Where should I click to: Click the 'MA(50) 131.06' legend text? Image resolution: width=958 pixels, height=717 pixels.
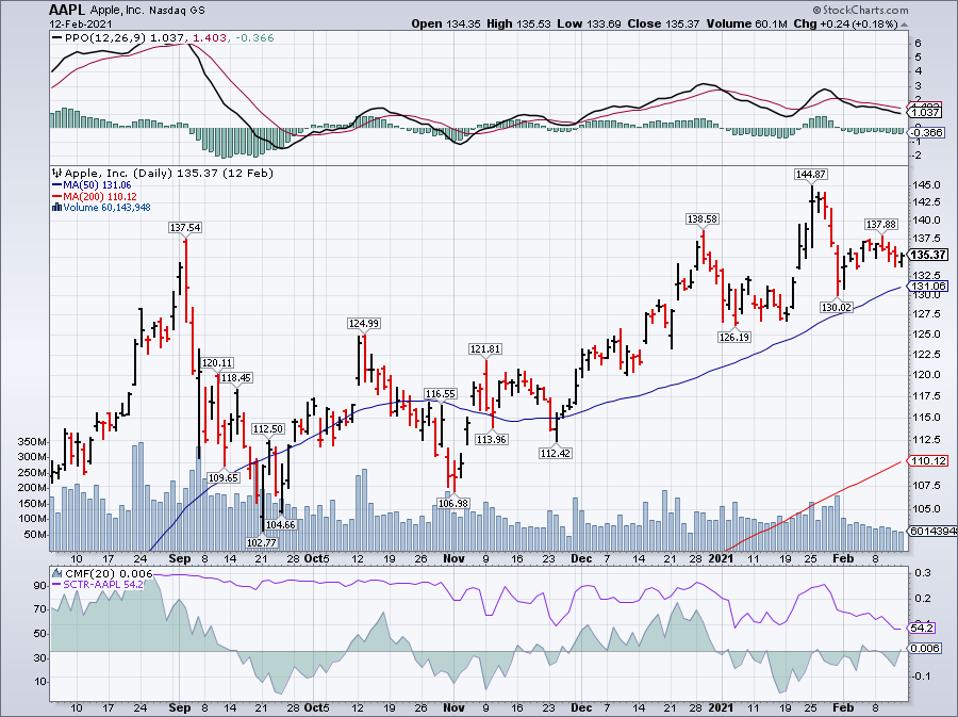pyautogui.click(x=97, y=185)
